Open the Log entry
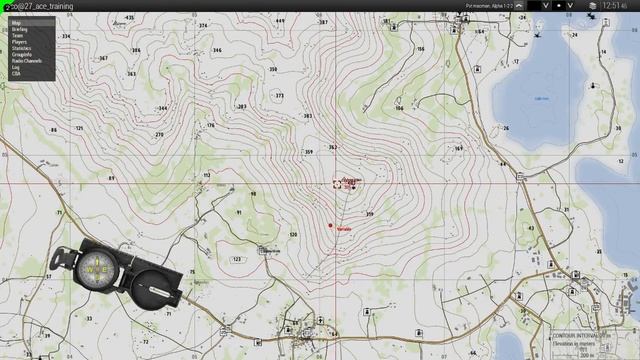 [16, 67]
